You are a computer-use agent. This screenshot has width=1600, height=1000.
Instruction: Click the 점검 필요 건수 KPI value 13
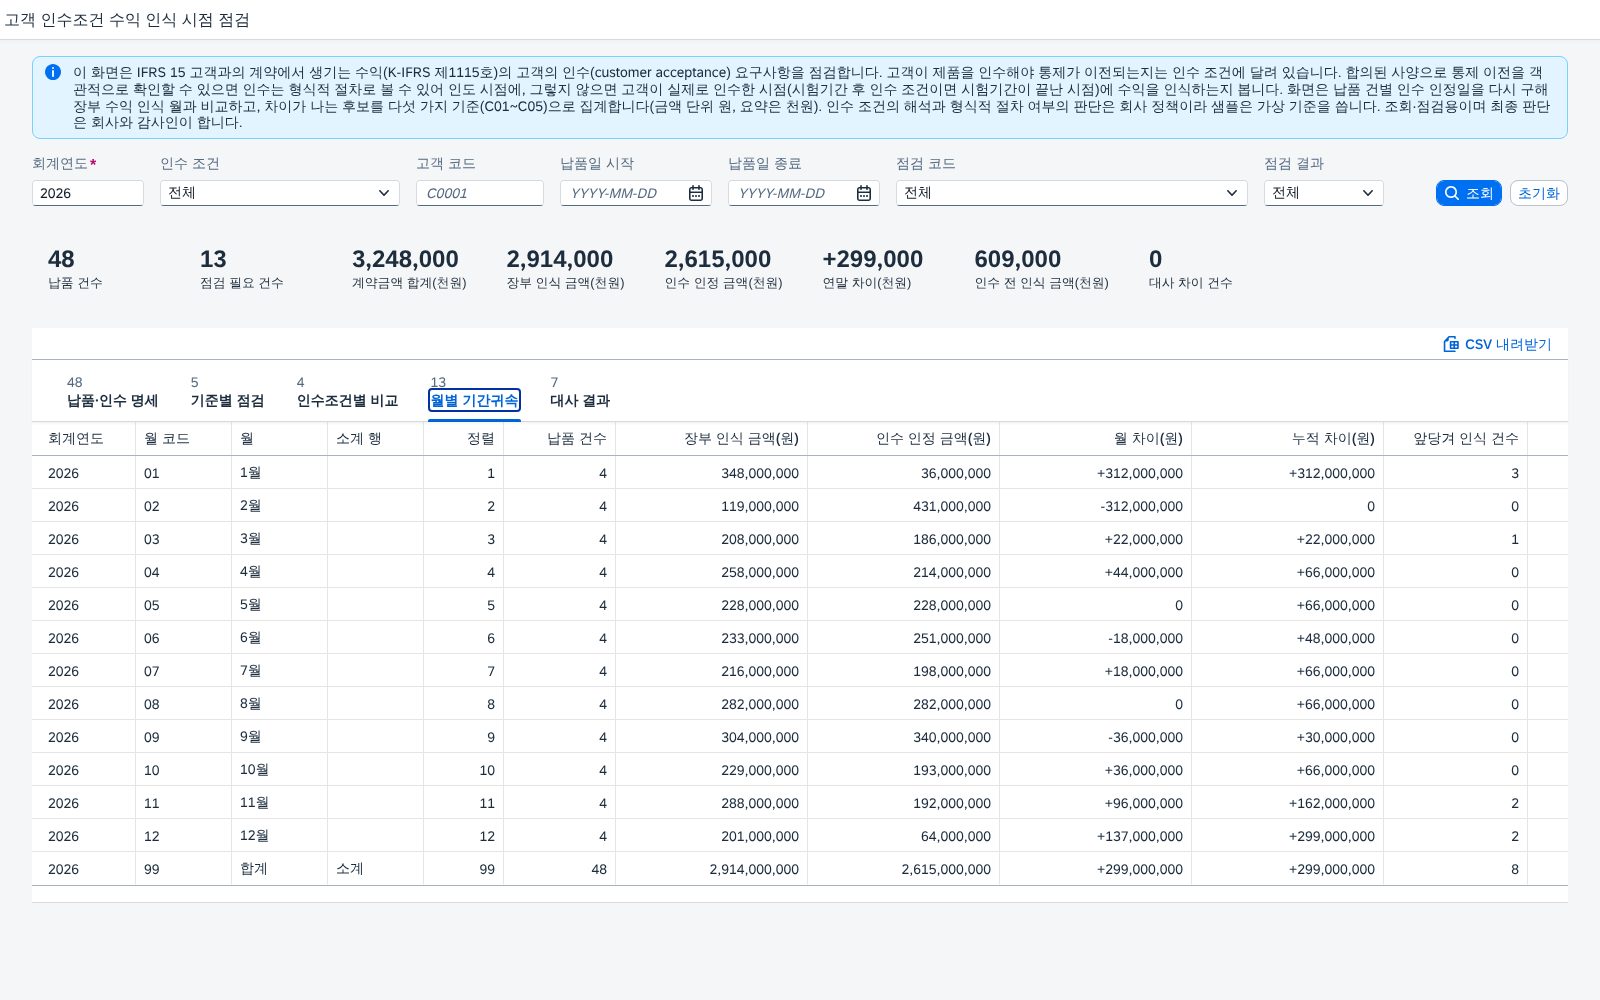(x=213, y=259)
